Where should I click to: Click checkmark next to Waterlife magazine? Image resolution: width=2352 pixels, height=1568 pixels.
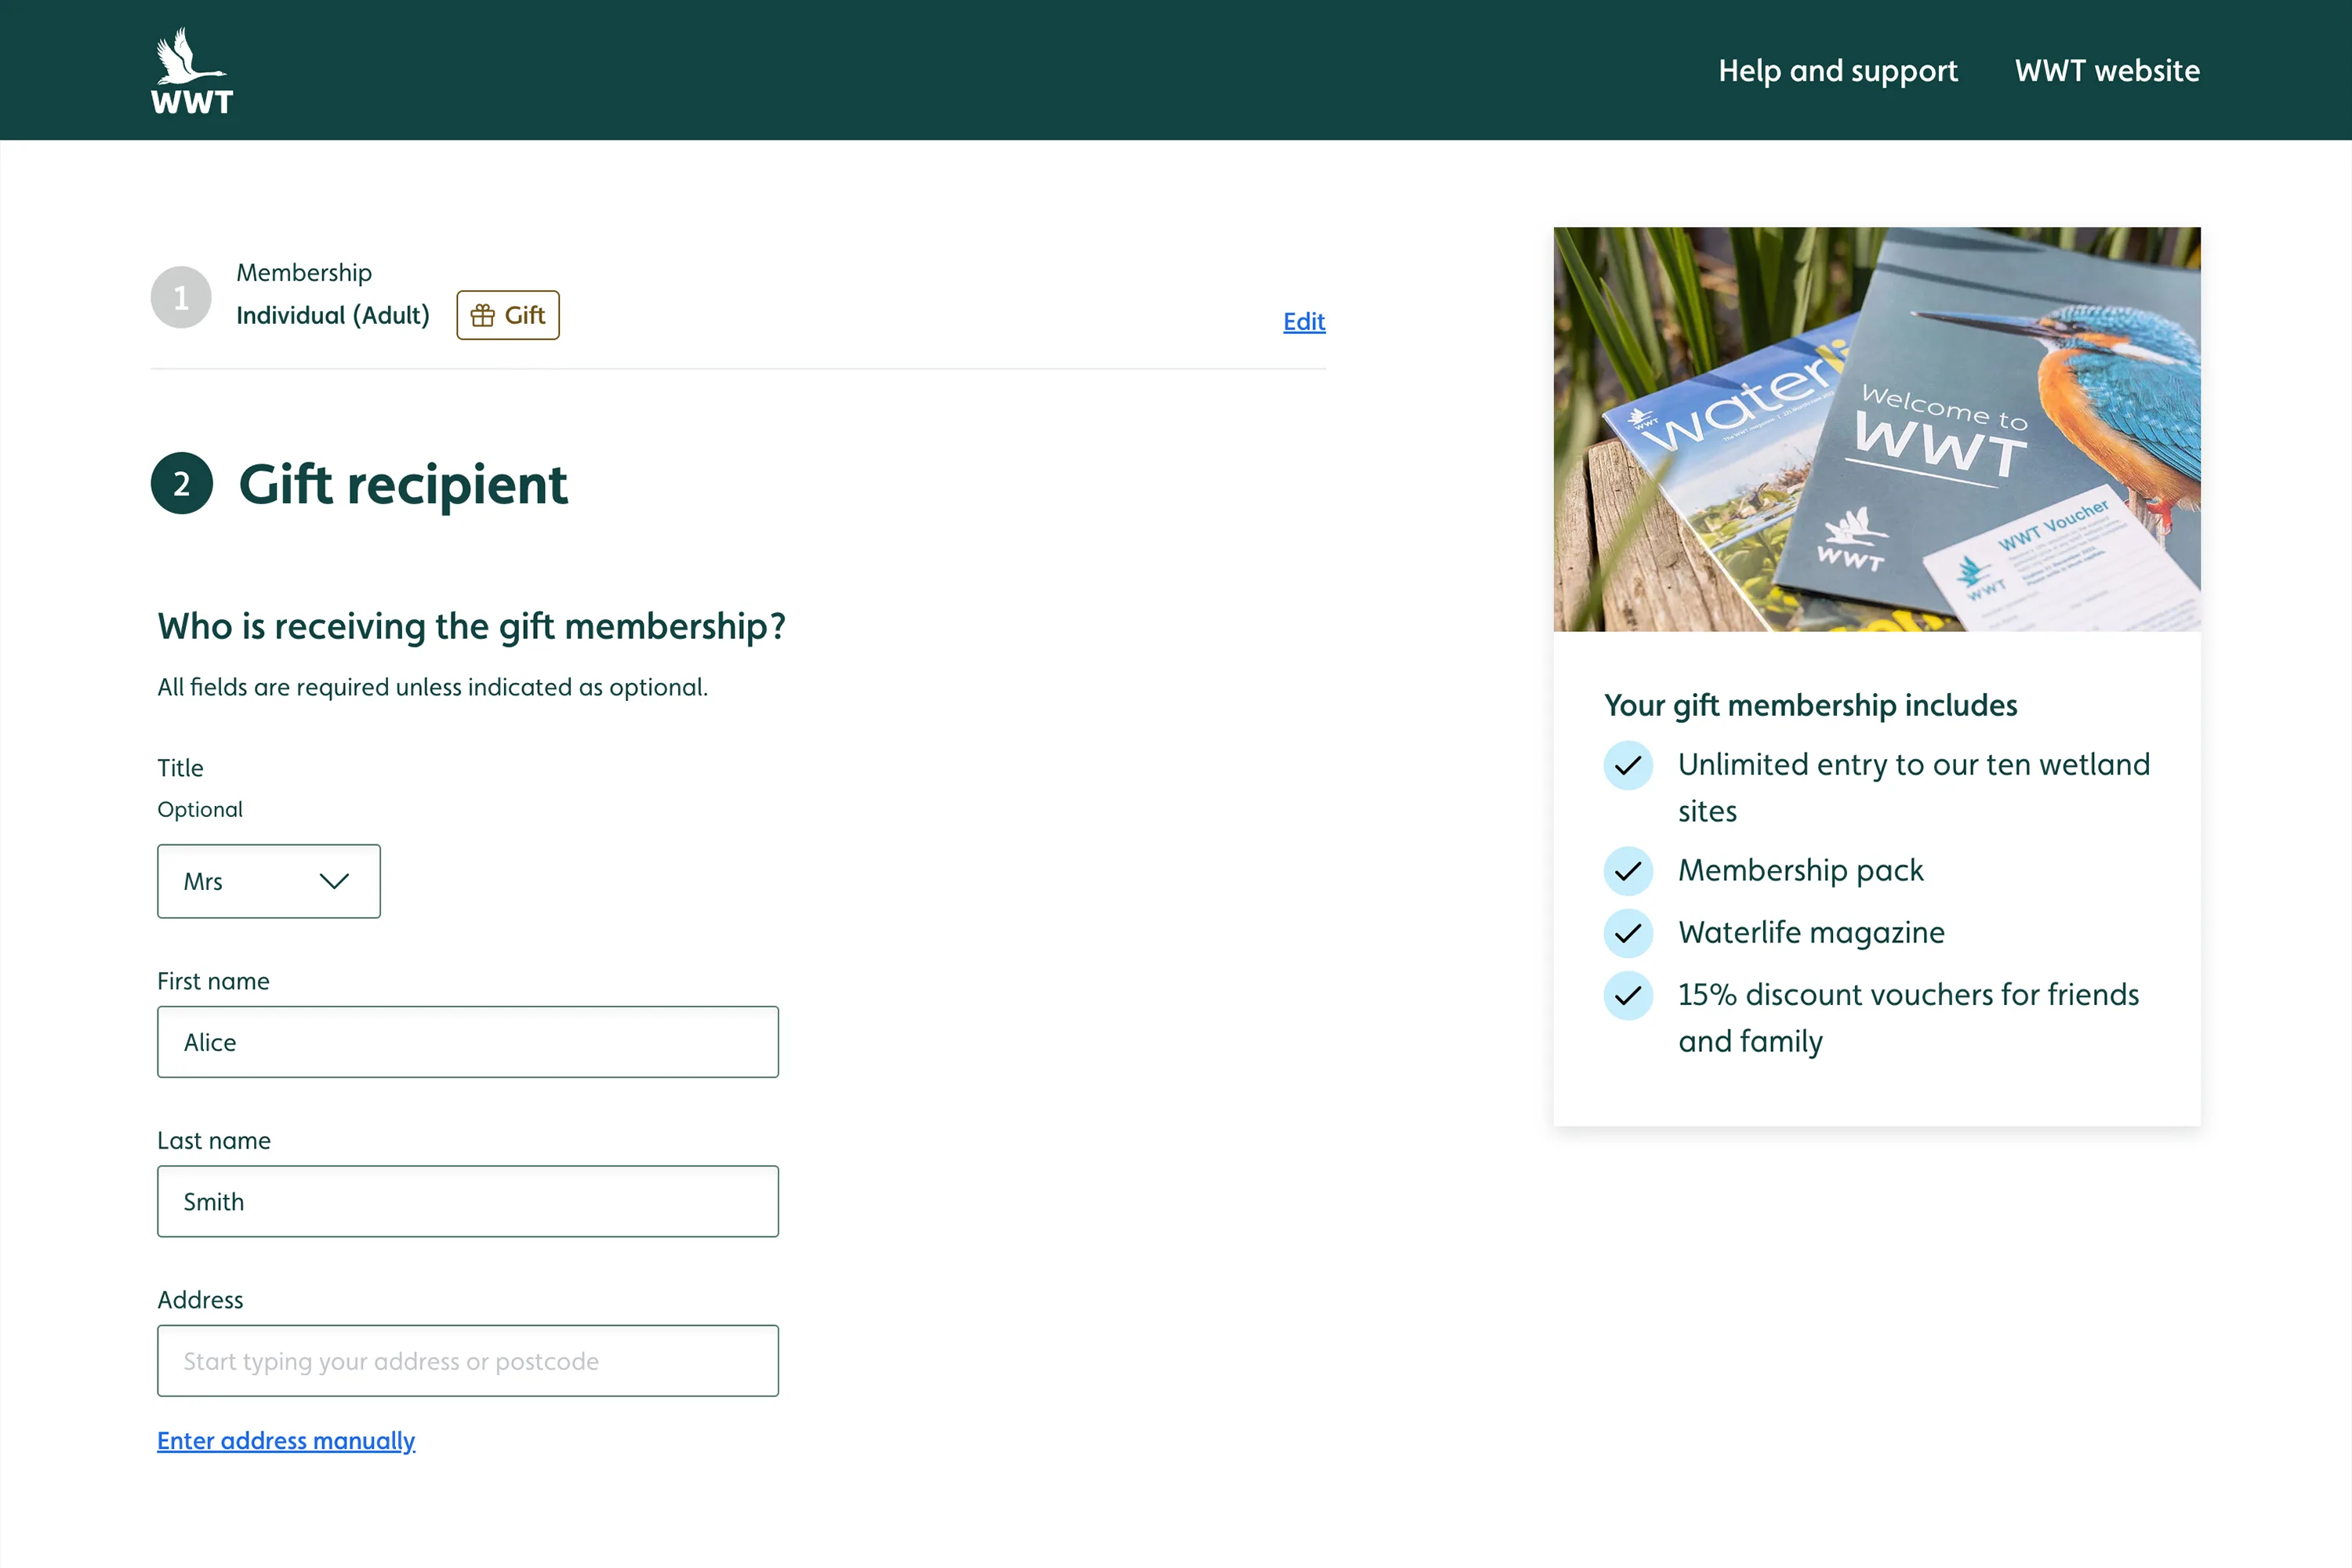[1627, 933]
